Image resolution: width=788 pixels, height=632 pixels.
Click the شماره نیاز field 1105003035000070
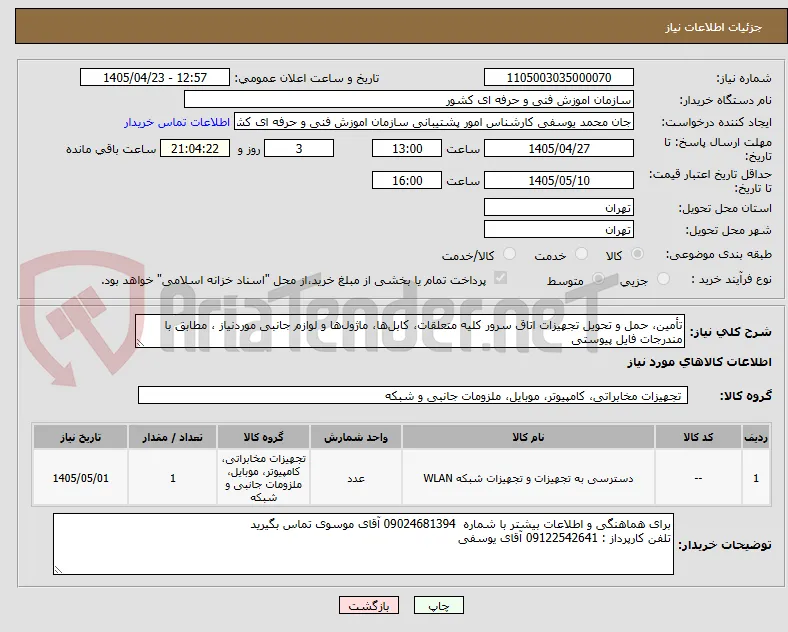pos(559,77)
